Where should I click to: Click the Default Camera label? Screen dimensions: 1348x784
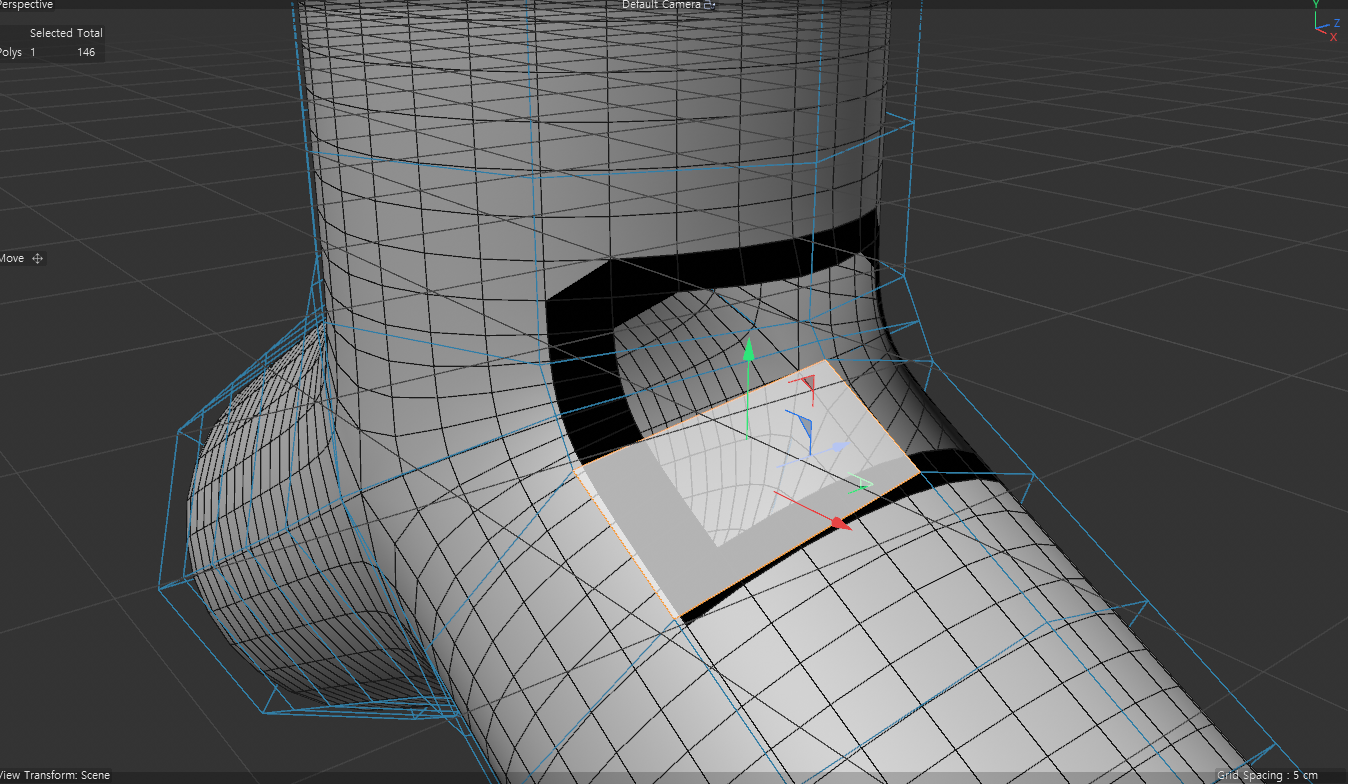coord(661,4)
